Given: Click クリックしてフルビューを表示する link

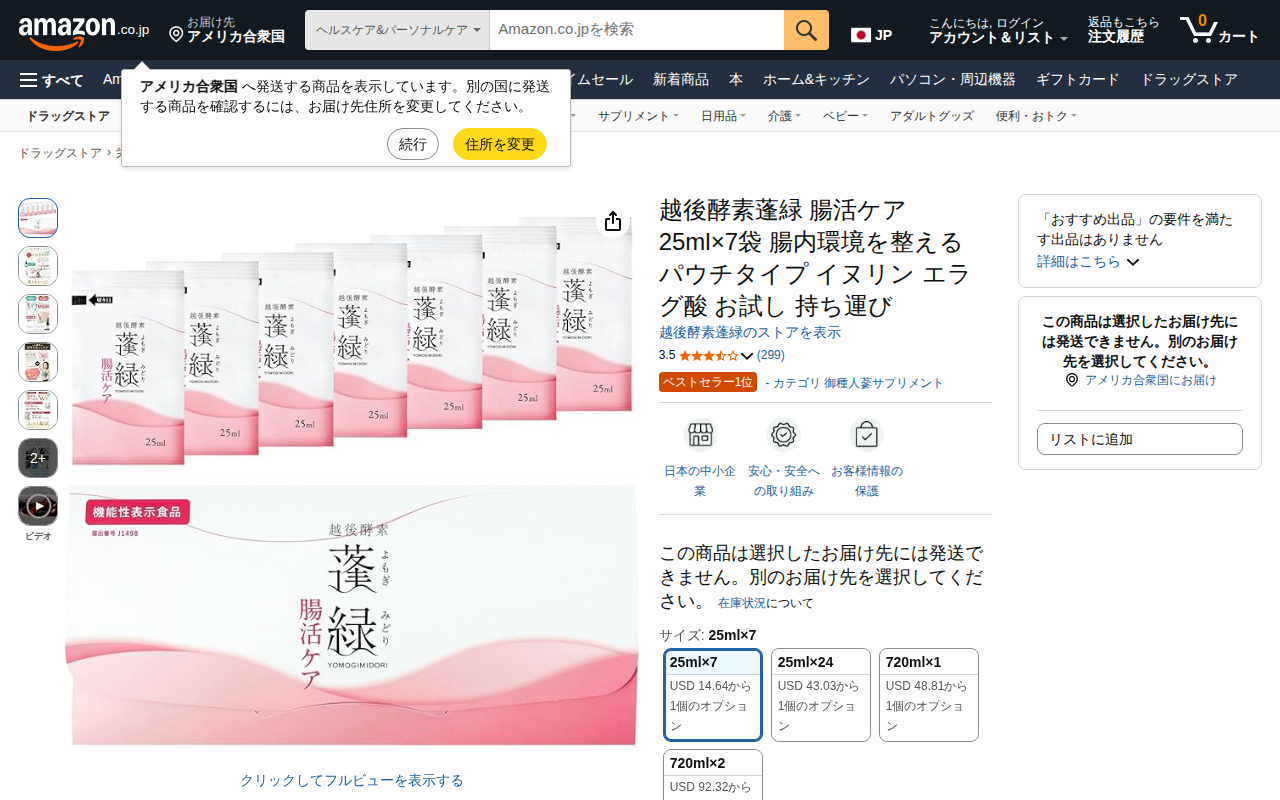Looking at the screenshot, I should (352, 780).
